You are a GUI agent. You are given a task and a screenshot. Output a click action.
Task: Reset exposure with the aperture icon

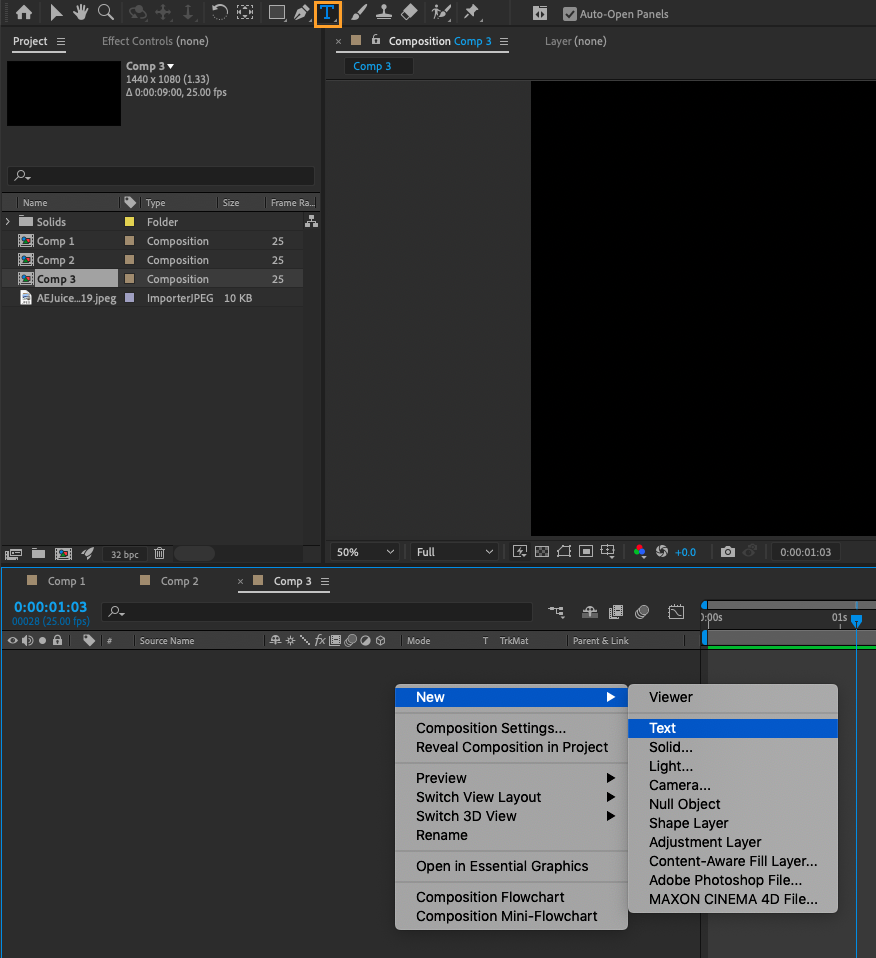pyautogui.click(x=662, y=552)
